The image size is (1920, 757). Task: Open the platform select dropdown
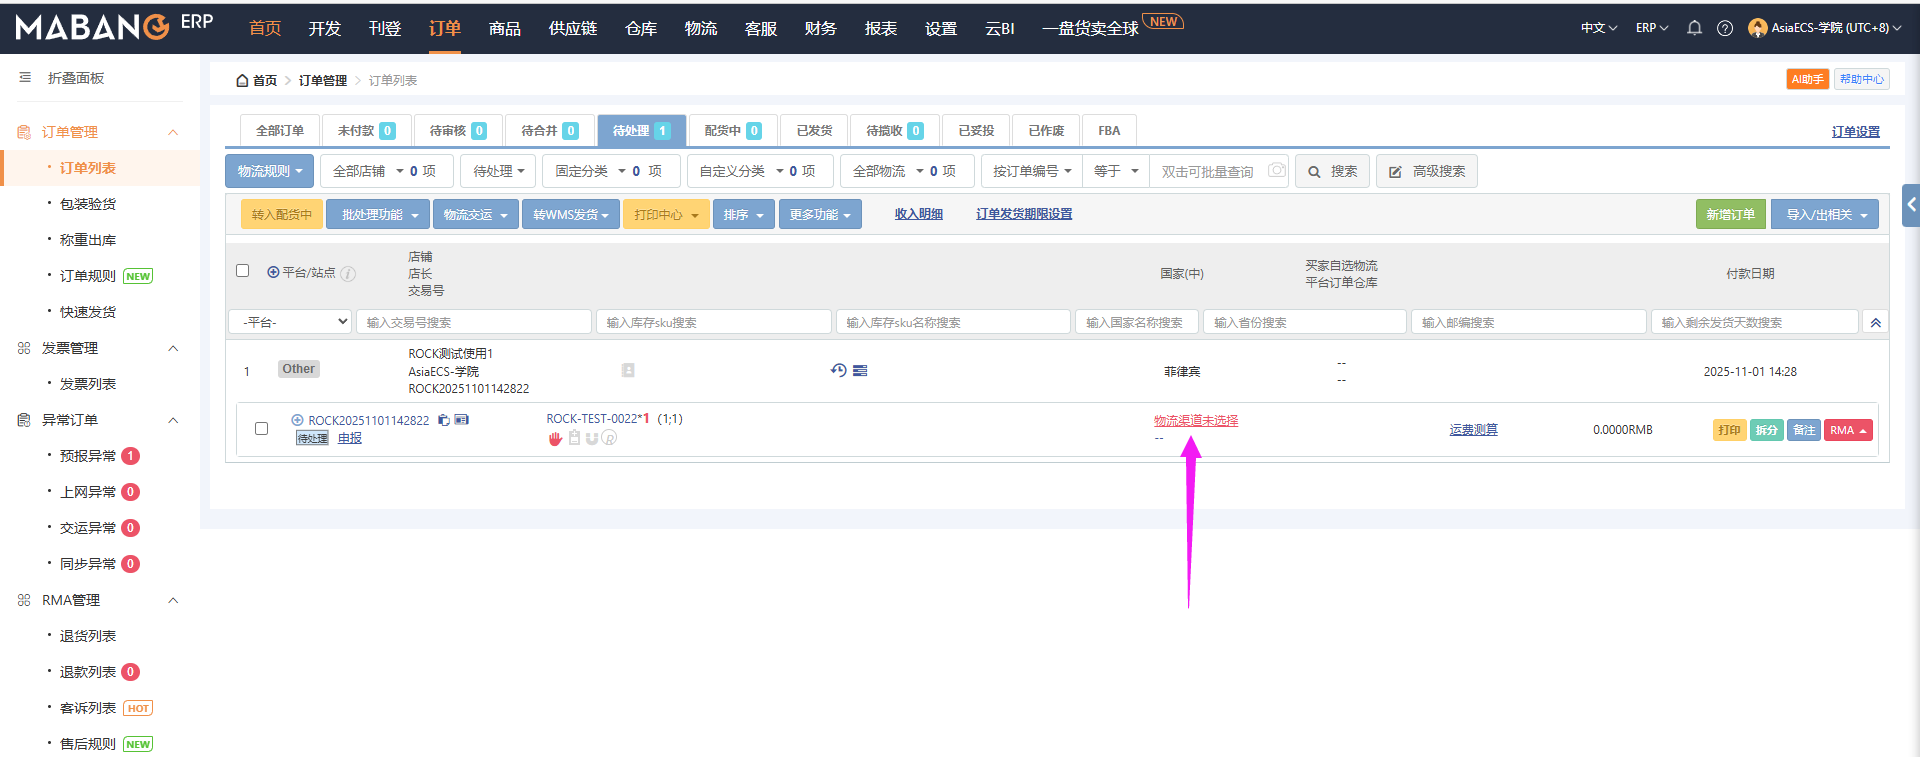coord(289,322)
